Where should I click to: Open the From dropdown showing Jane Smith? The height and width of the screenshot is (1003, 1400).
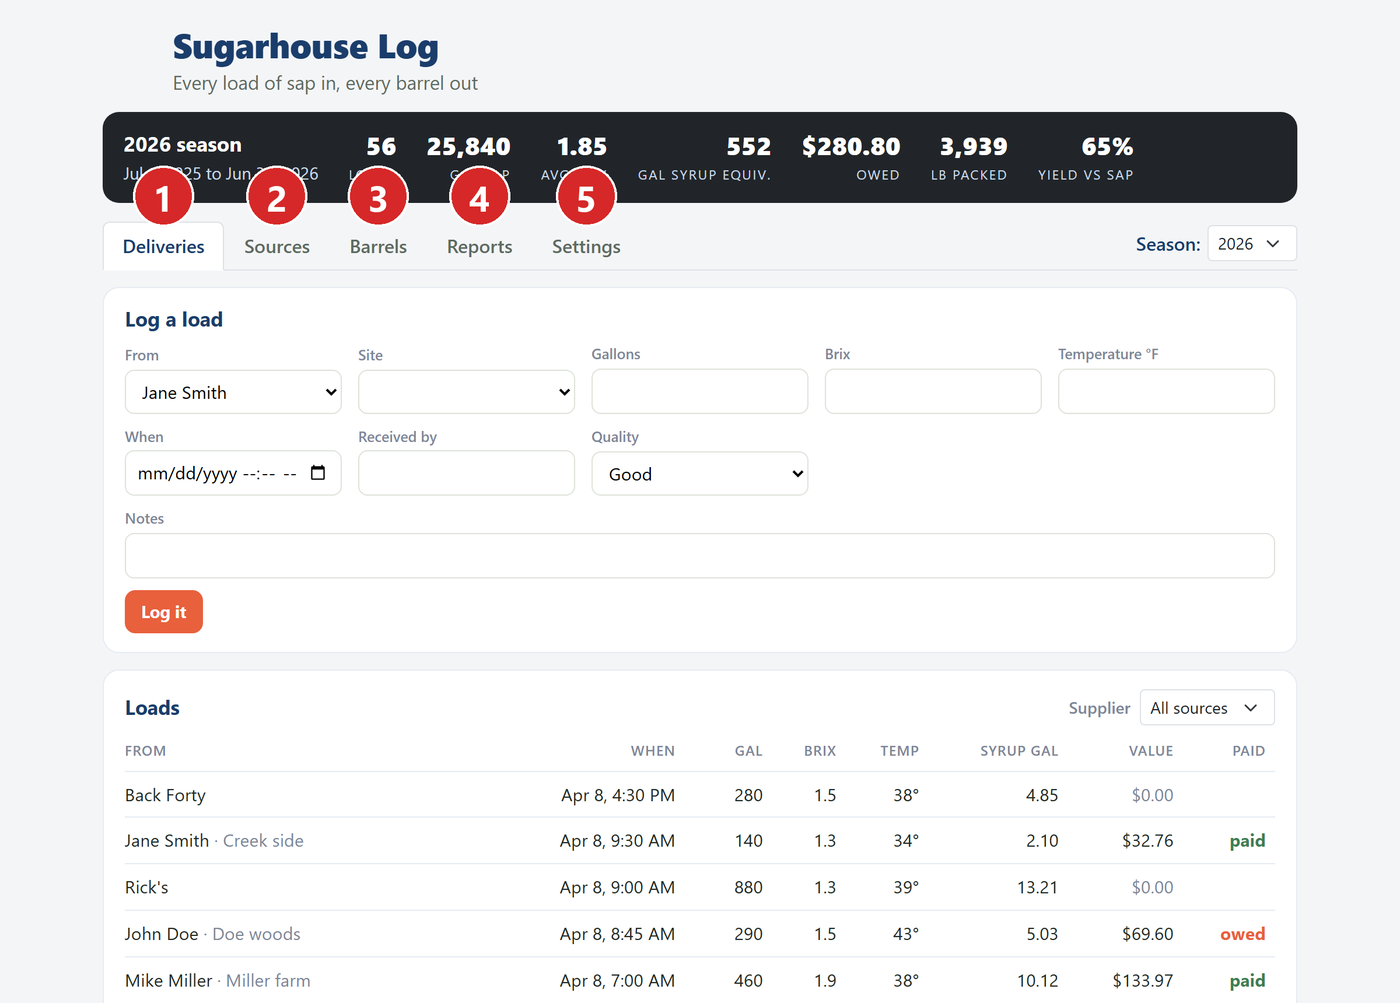coord(233,392)
